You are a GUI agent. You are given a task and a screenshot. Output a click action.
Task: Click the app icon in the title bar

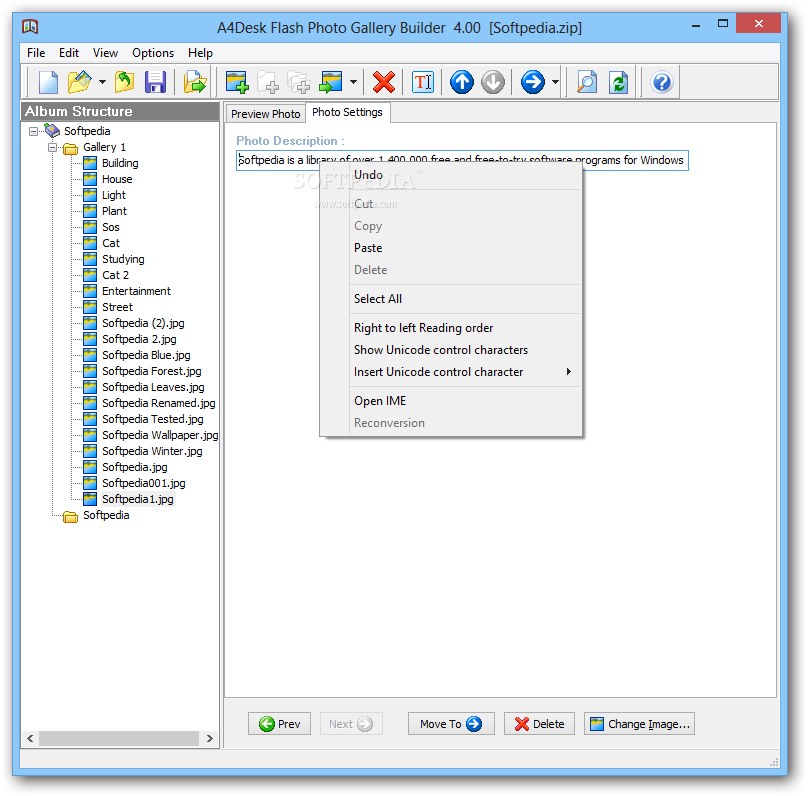click(x=30, y=26)
